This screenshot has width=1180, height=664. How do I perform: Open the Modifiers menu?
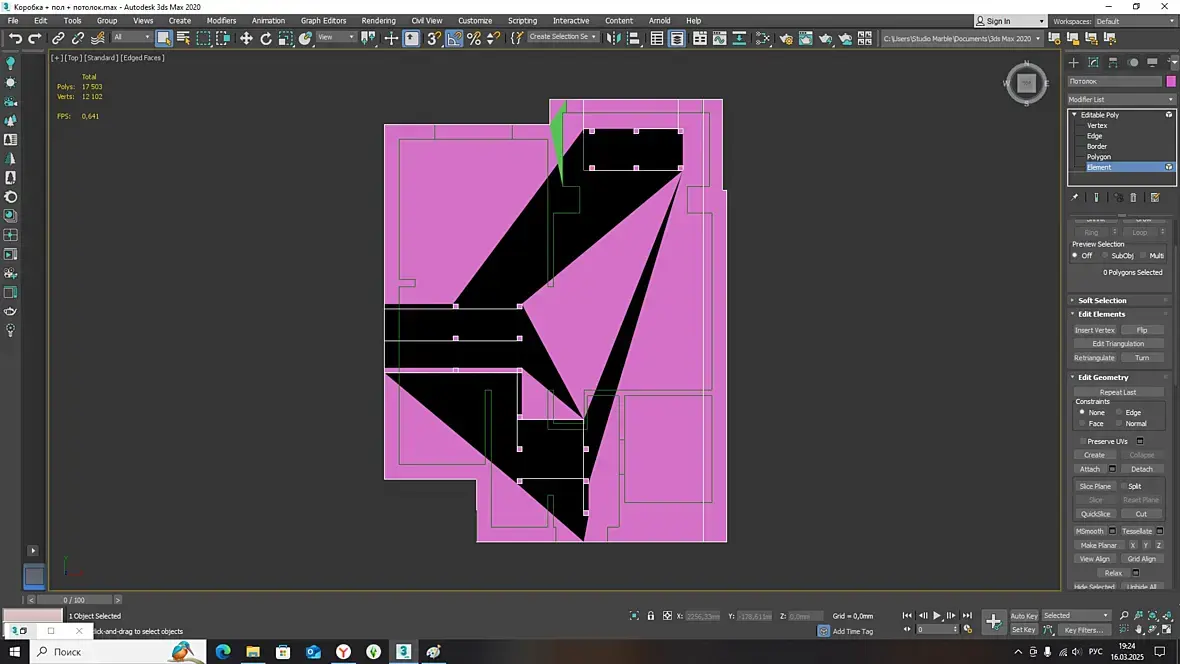(221, 20)
